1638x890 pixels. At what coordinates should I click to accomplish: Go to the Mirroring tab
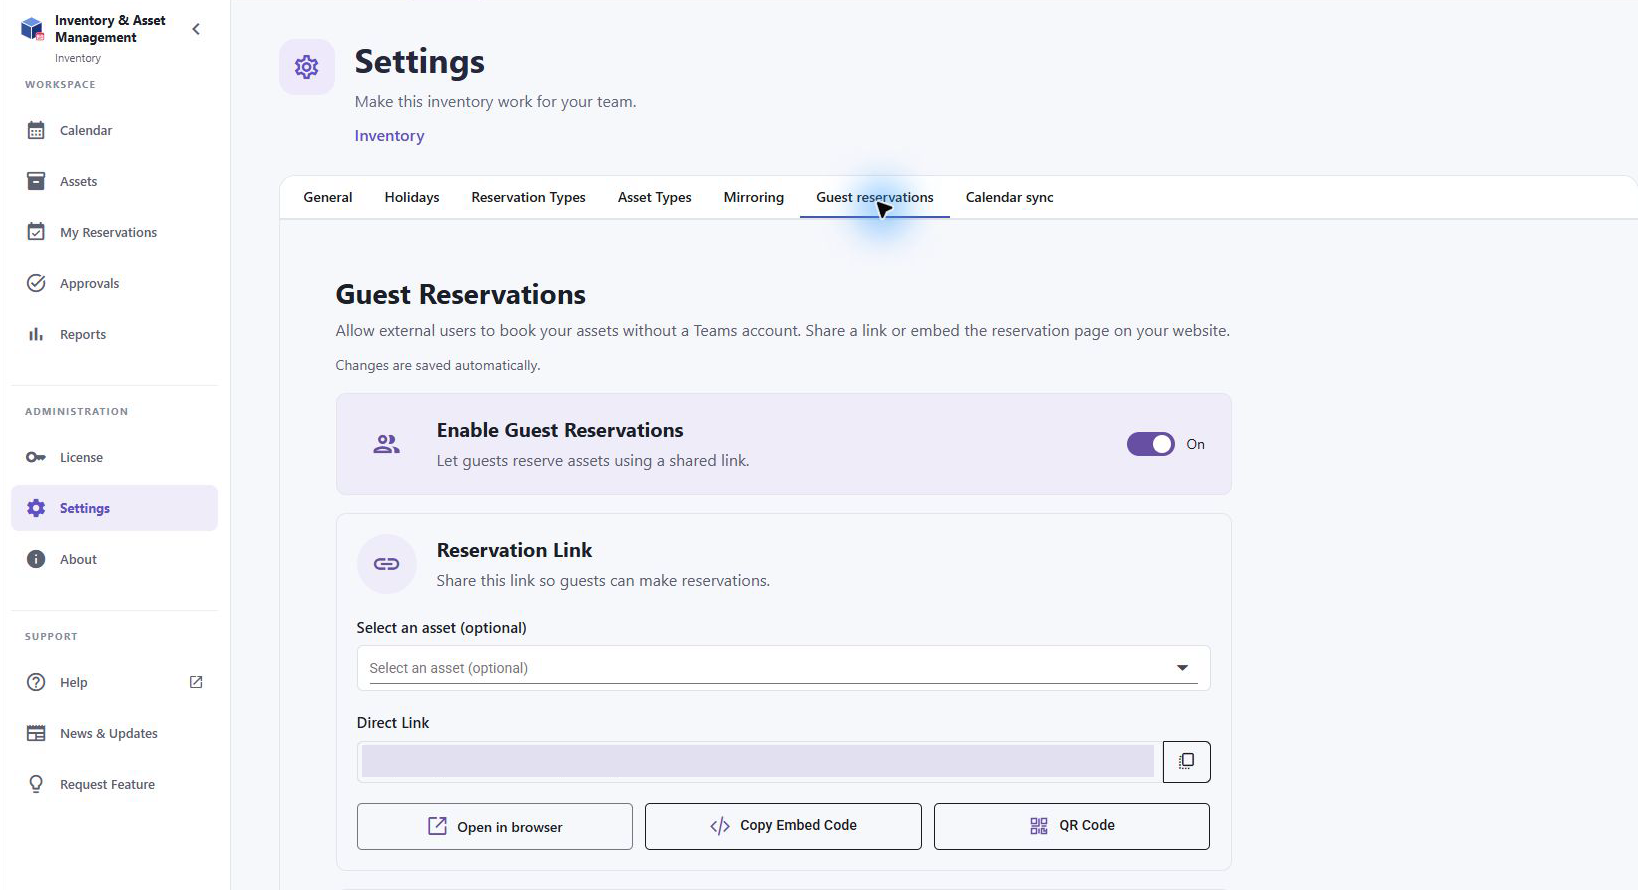754,197
